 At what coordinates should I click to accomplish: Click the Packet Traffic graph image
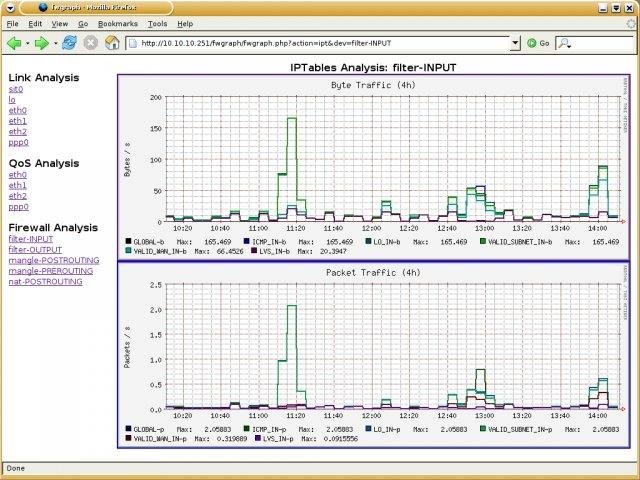click(374, 355)
